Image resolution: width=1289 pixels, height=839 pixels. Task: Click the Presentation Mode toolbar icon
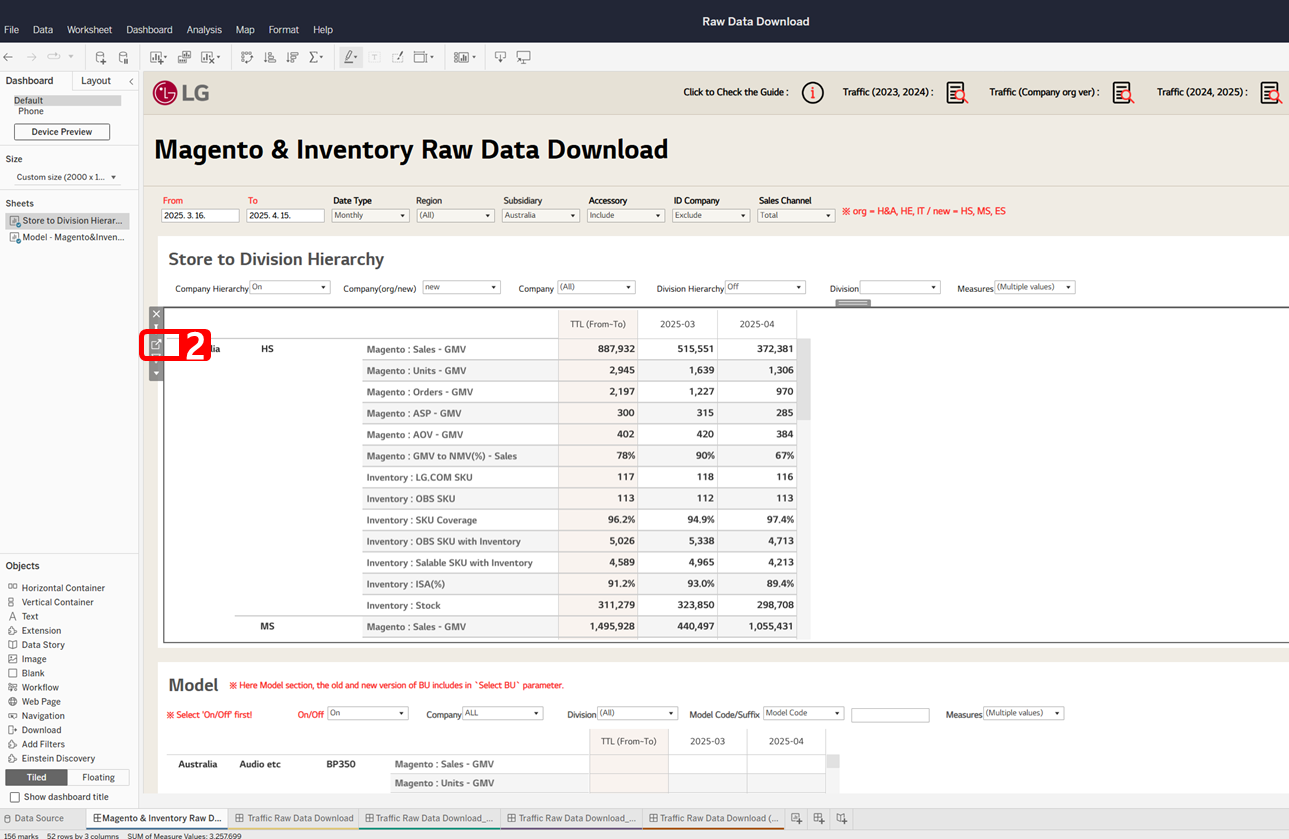[523, 58]
